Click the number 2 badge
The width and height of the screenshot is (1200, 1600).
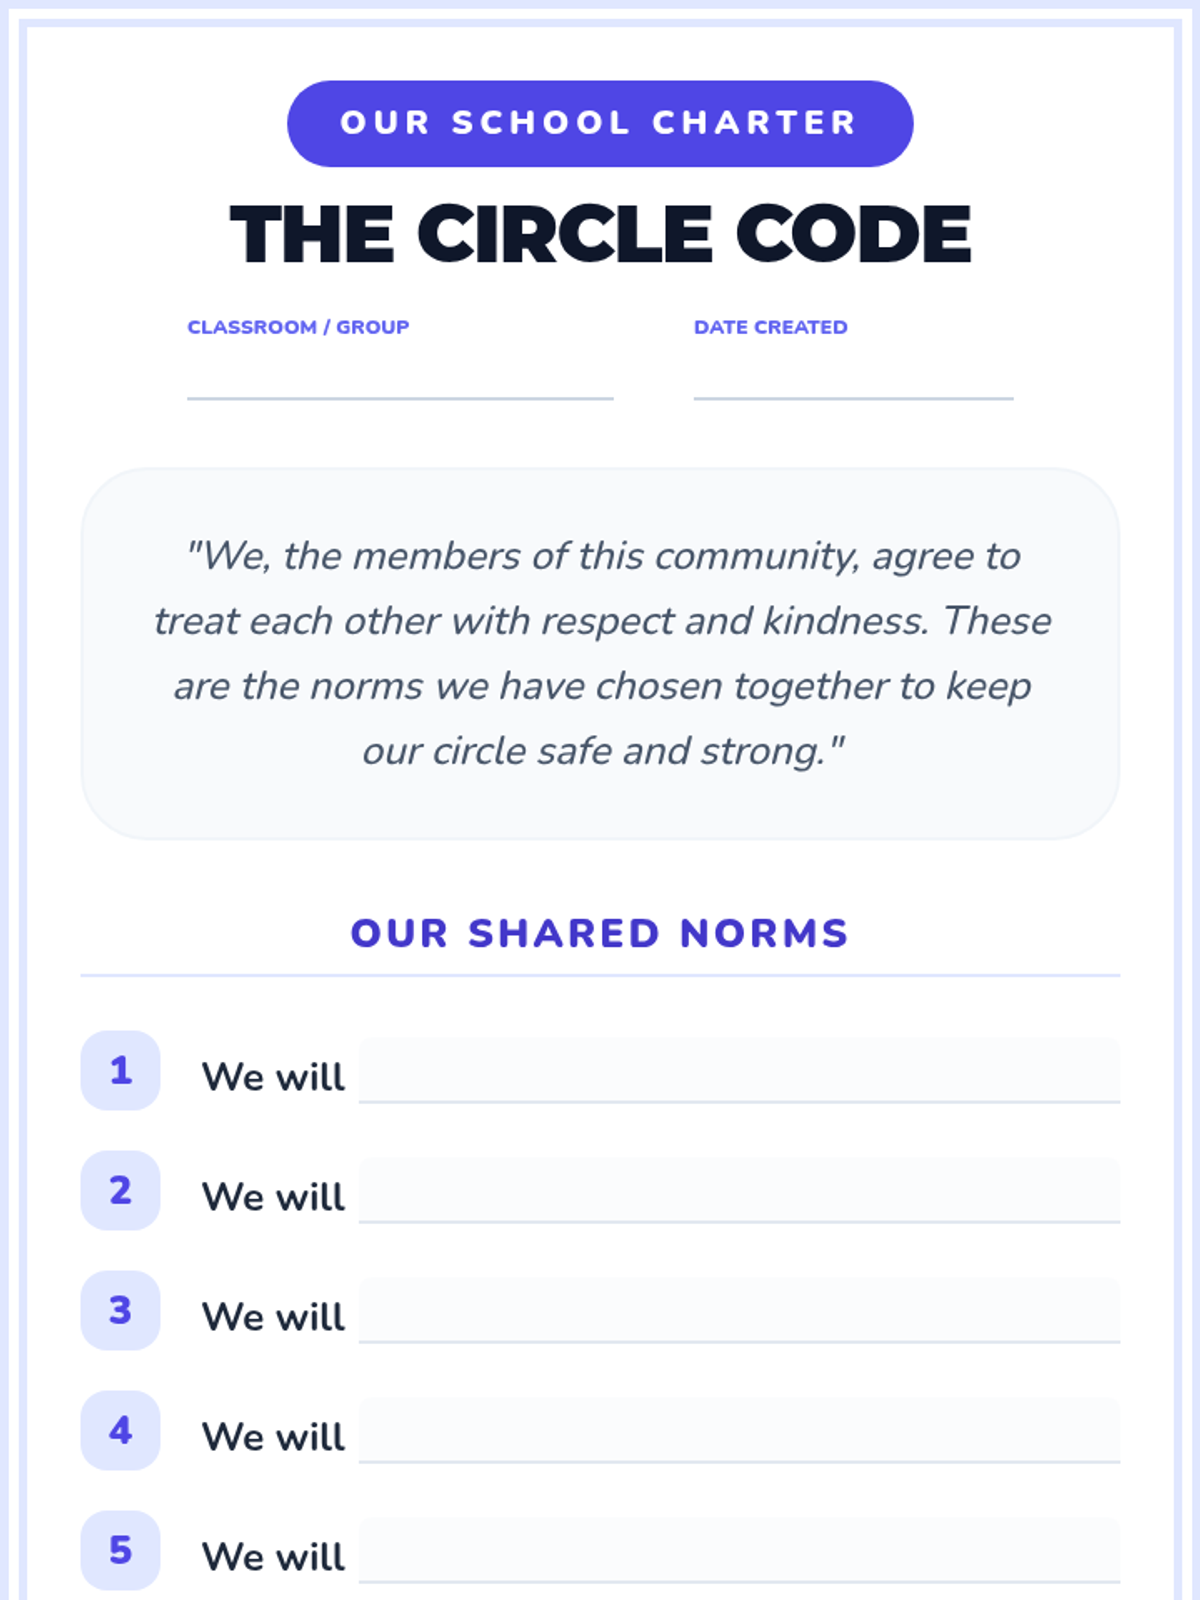click(120, 1190)
